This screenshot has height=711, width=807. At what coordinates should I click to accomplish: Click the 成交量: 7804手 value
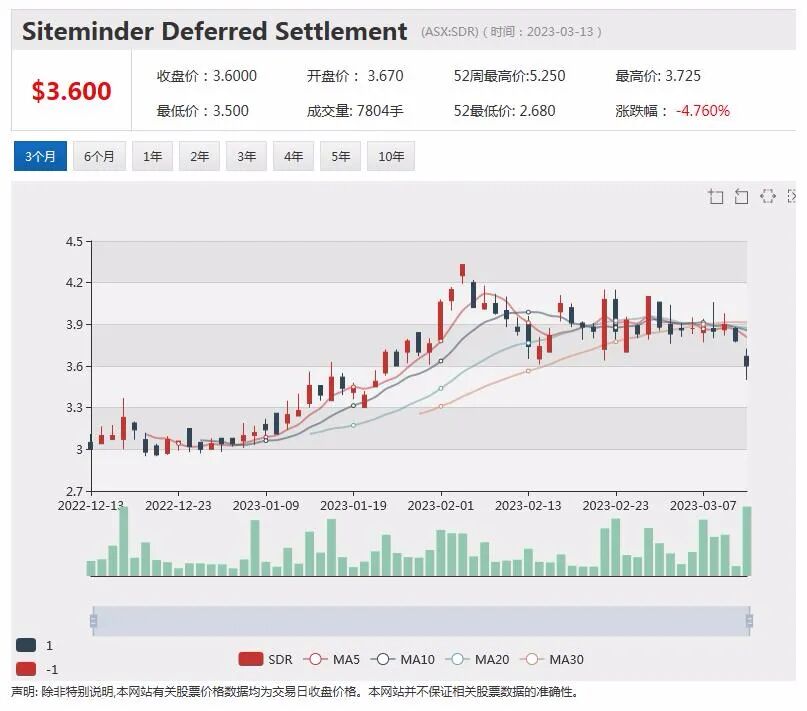click(x=355, y=111)
